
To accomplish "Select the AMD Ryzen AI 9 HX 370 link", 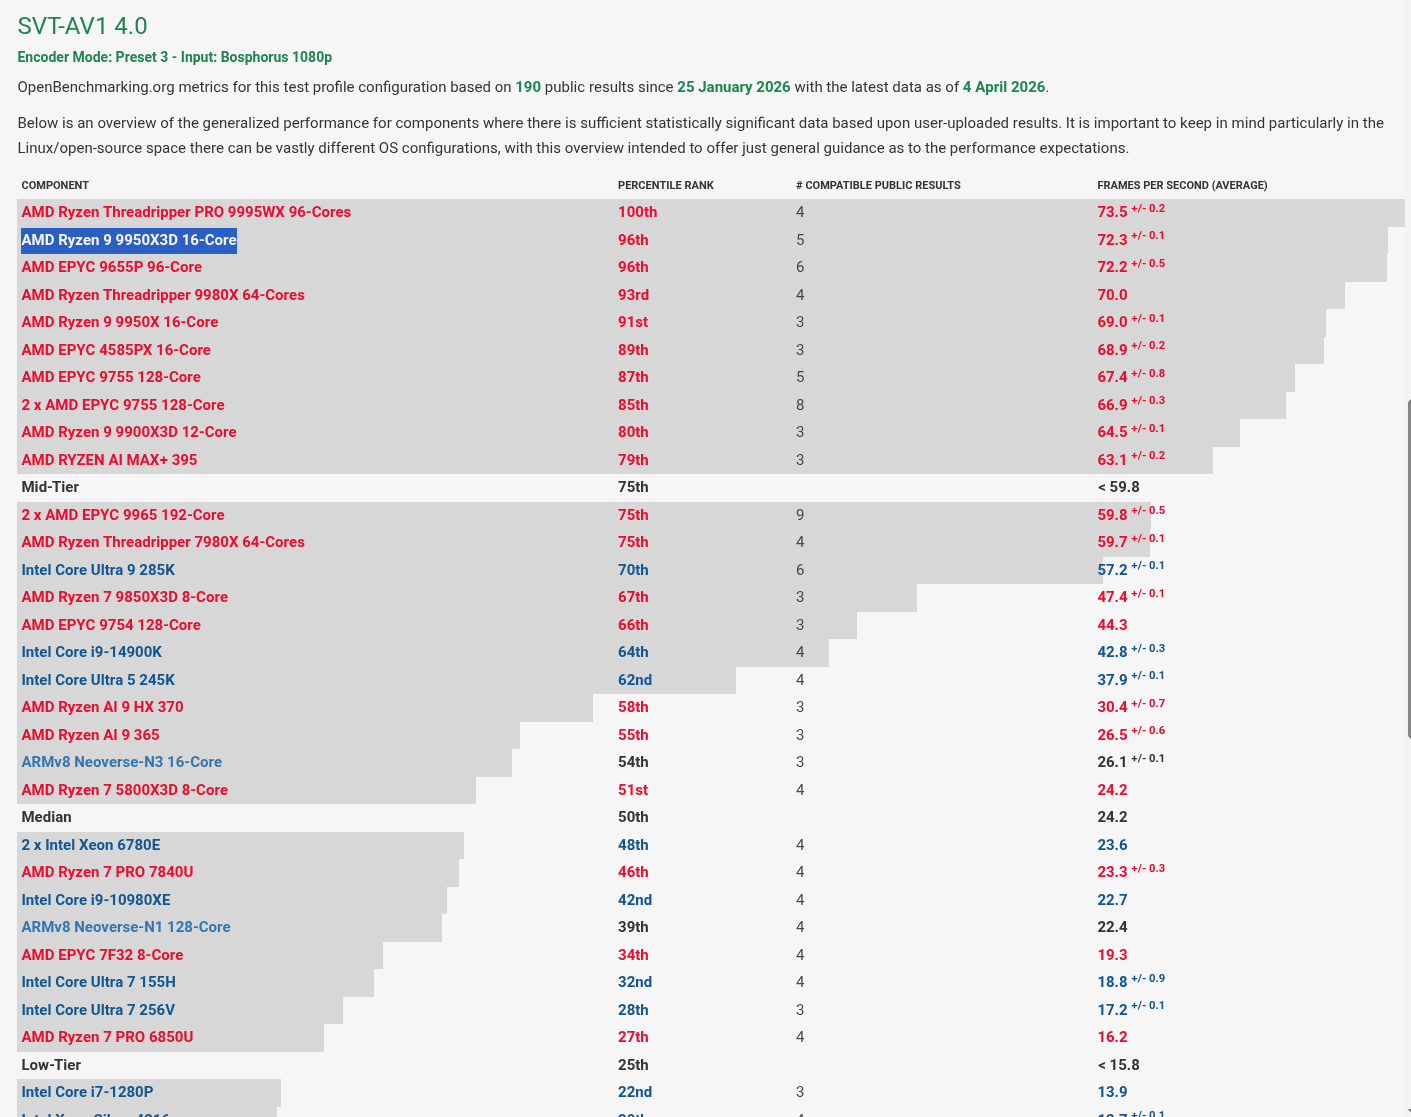I will point(103,707).
